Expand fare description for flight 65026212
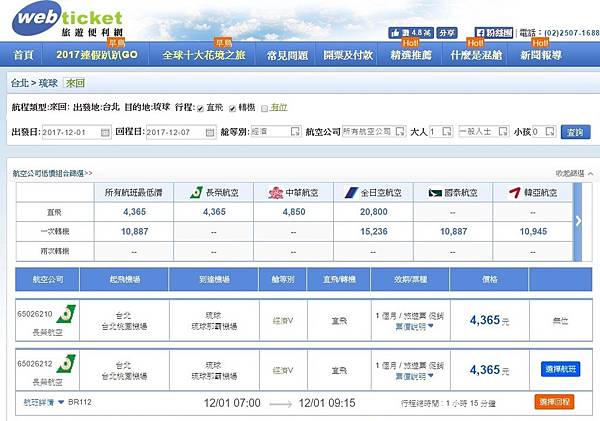 click(x=414, y=376)
